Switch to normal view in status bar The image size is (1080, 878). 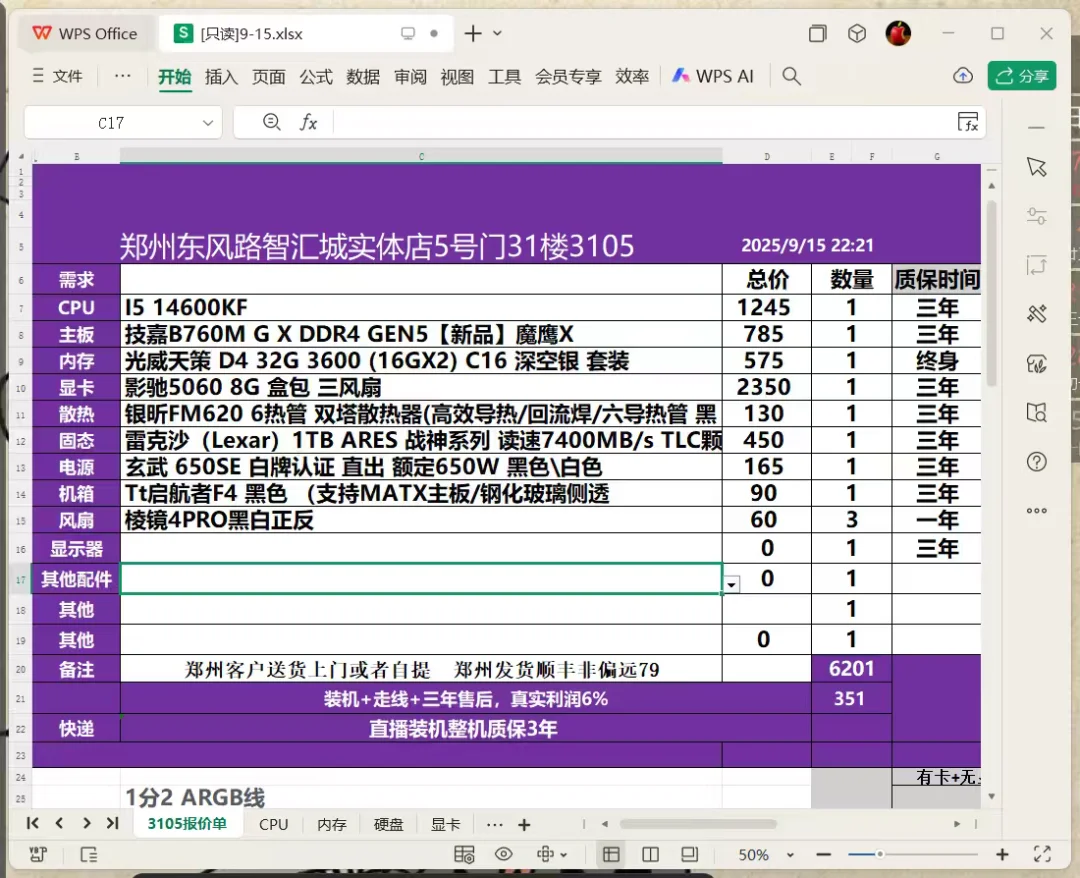(x=611, y=855)
